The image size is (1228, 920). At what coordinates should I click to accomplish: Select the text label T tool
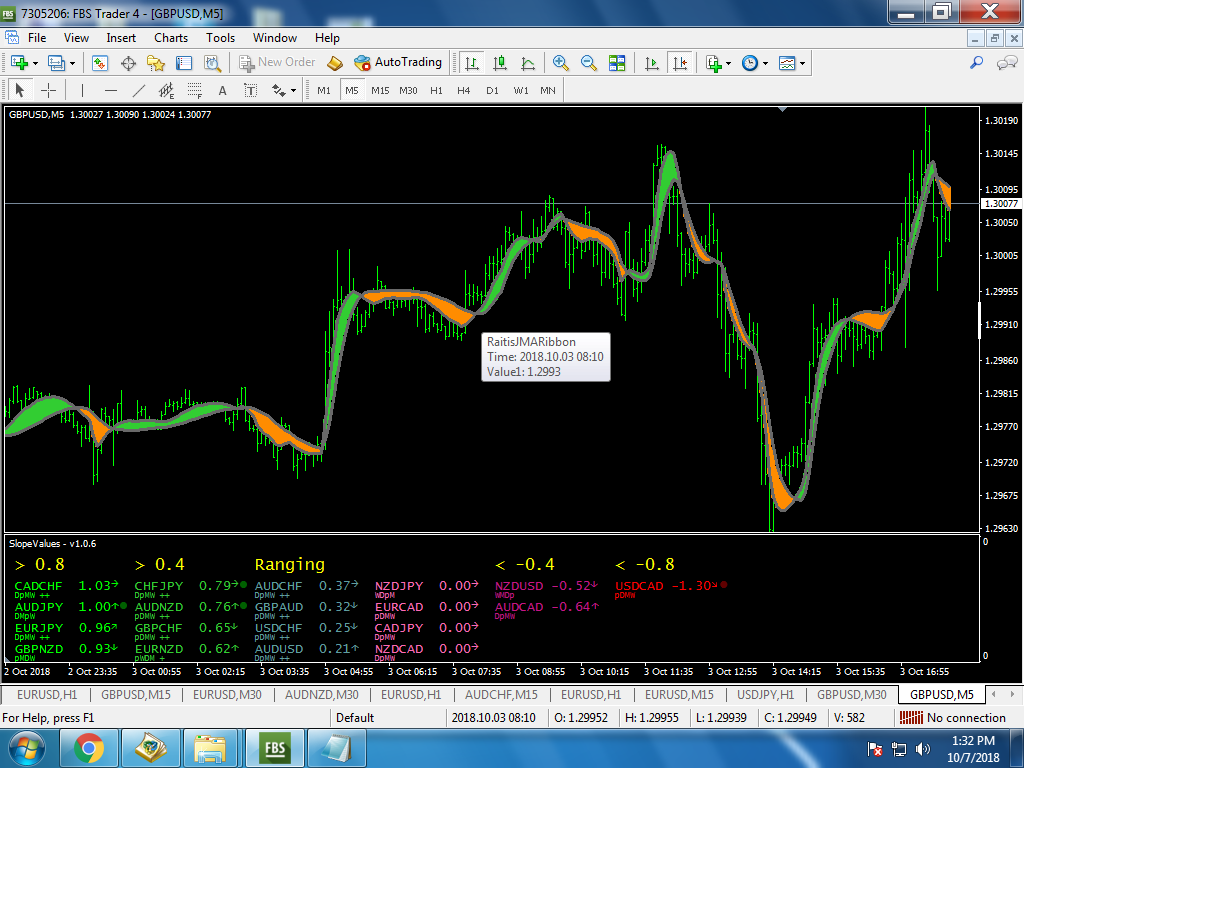click(x=251, y=90)
